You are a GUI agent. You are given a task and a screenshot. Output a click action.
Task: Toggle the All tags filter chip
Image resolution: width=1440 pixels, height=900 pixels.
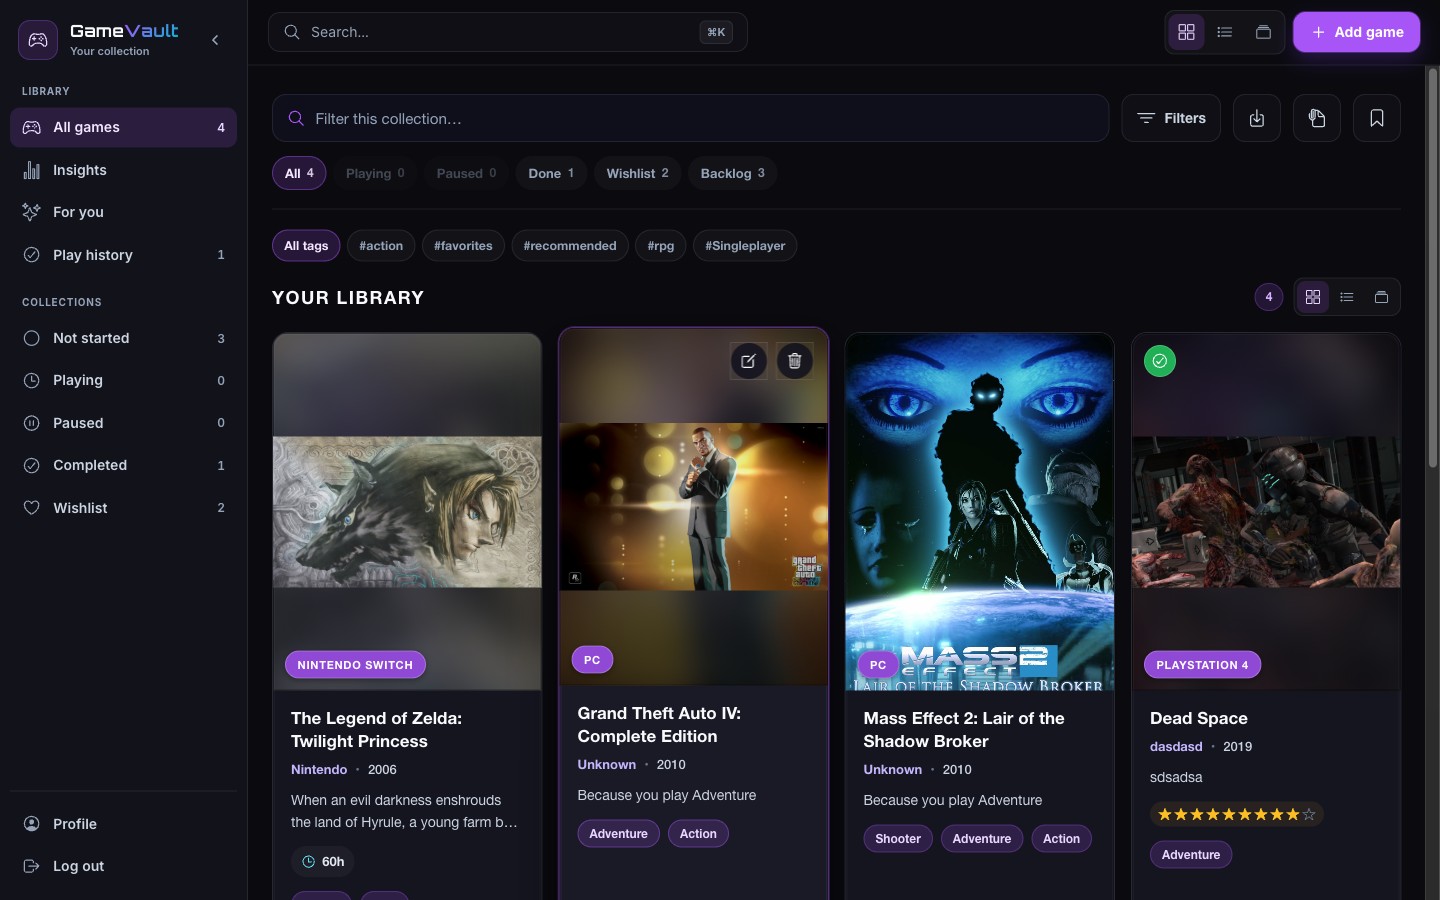[306, 246]
